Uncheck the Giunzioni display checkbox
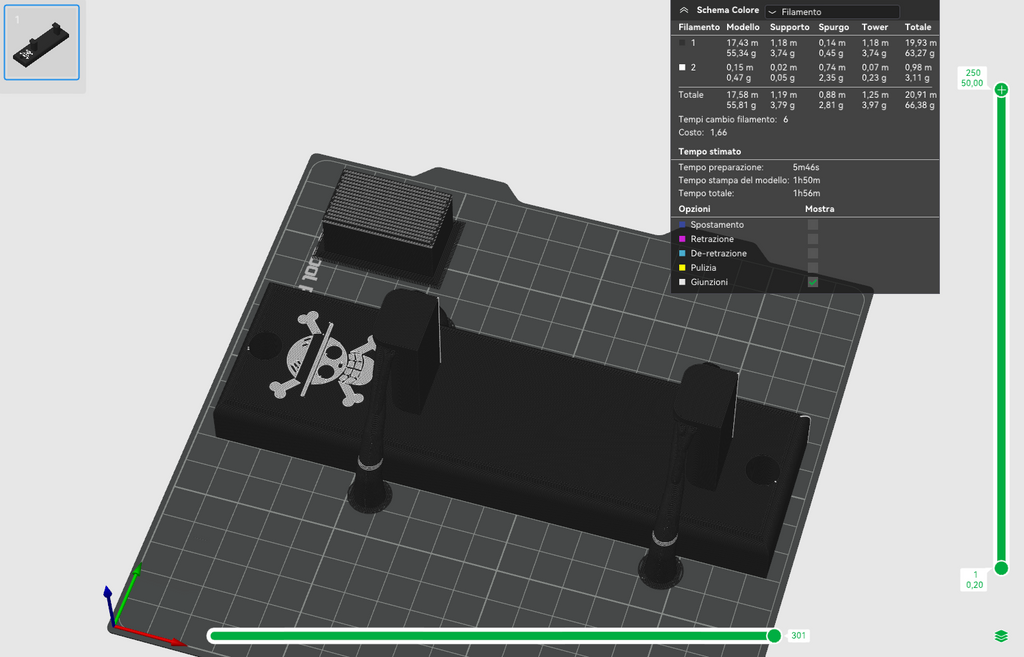This screenshot has height=657, width=1024. tap(812, 282)
